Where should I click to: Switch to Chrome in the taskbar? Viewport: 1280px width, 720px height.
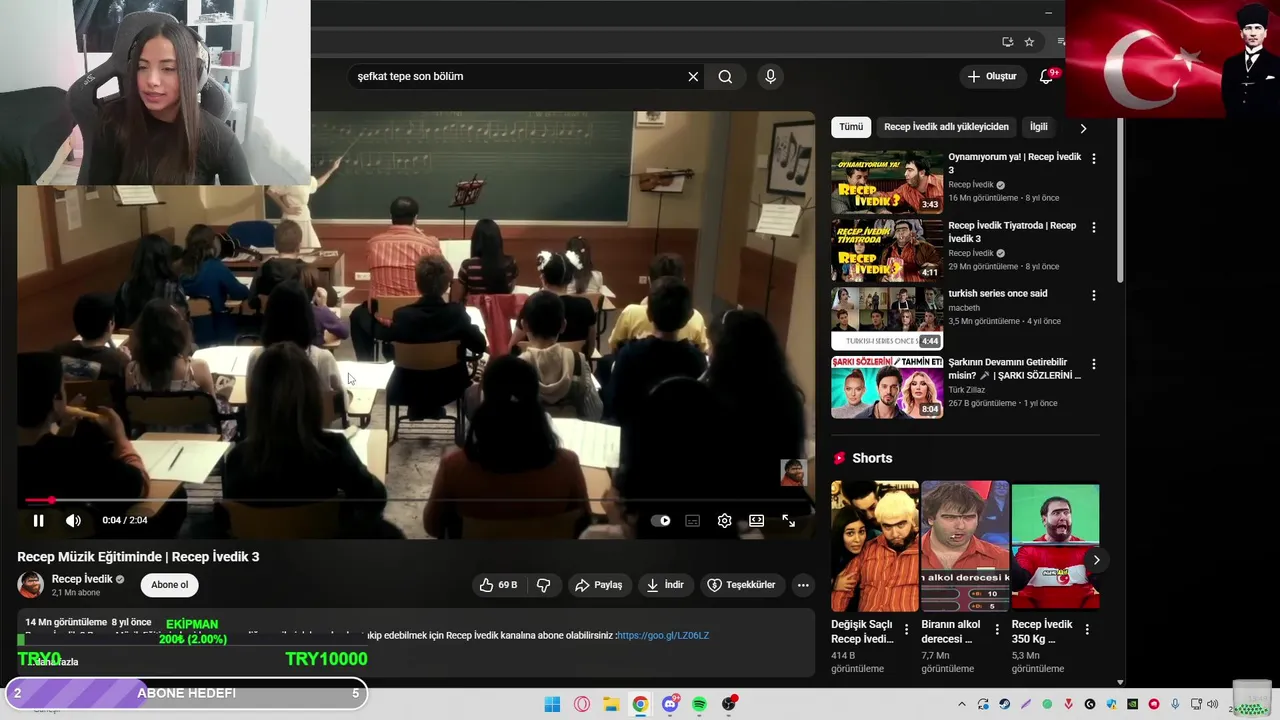(640, 704)
